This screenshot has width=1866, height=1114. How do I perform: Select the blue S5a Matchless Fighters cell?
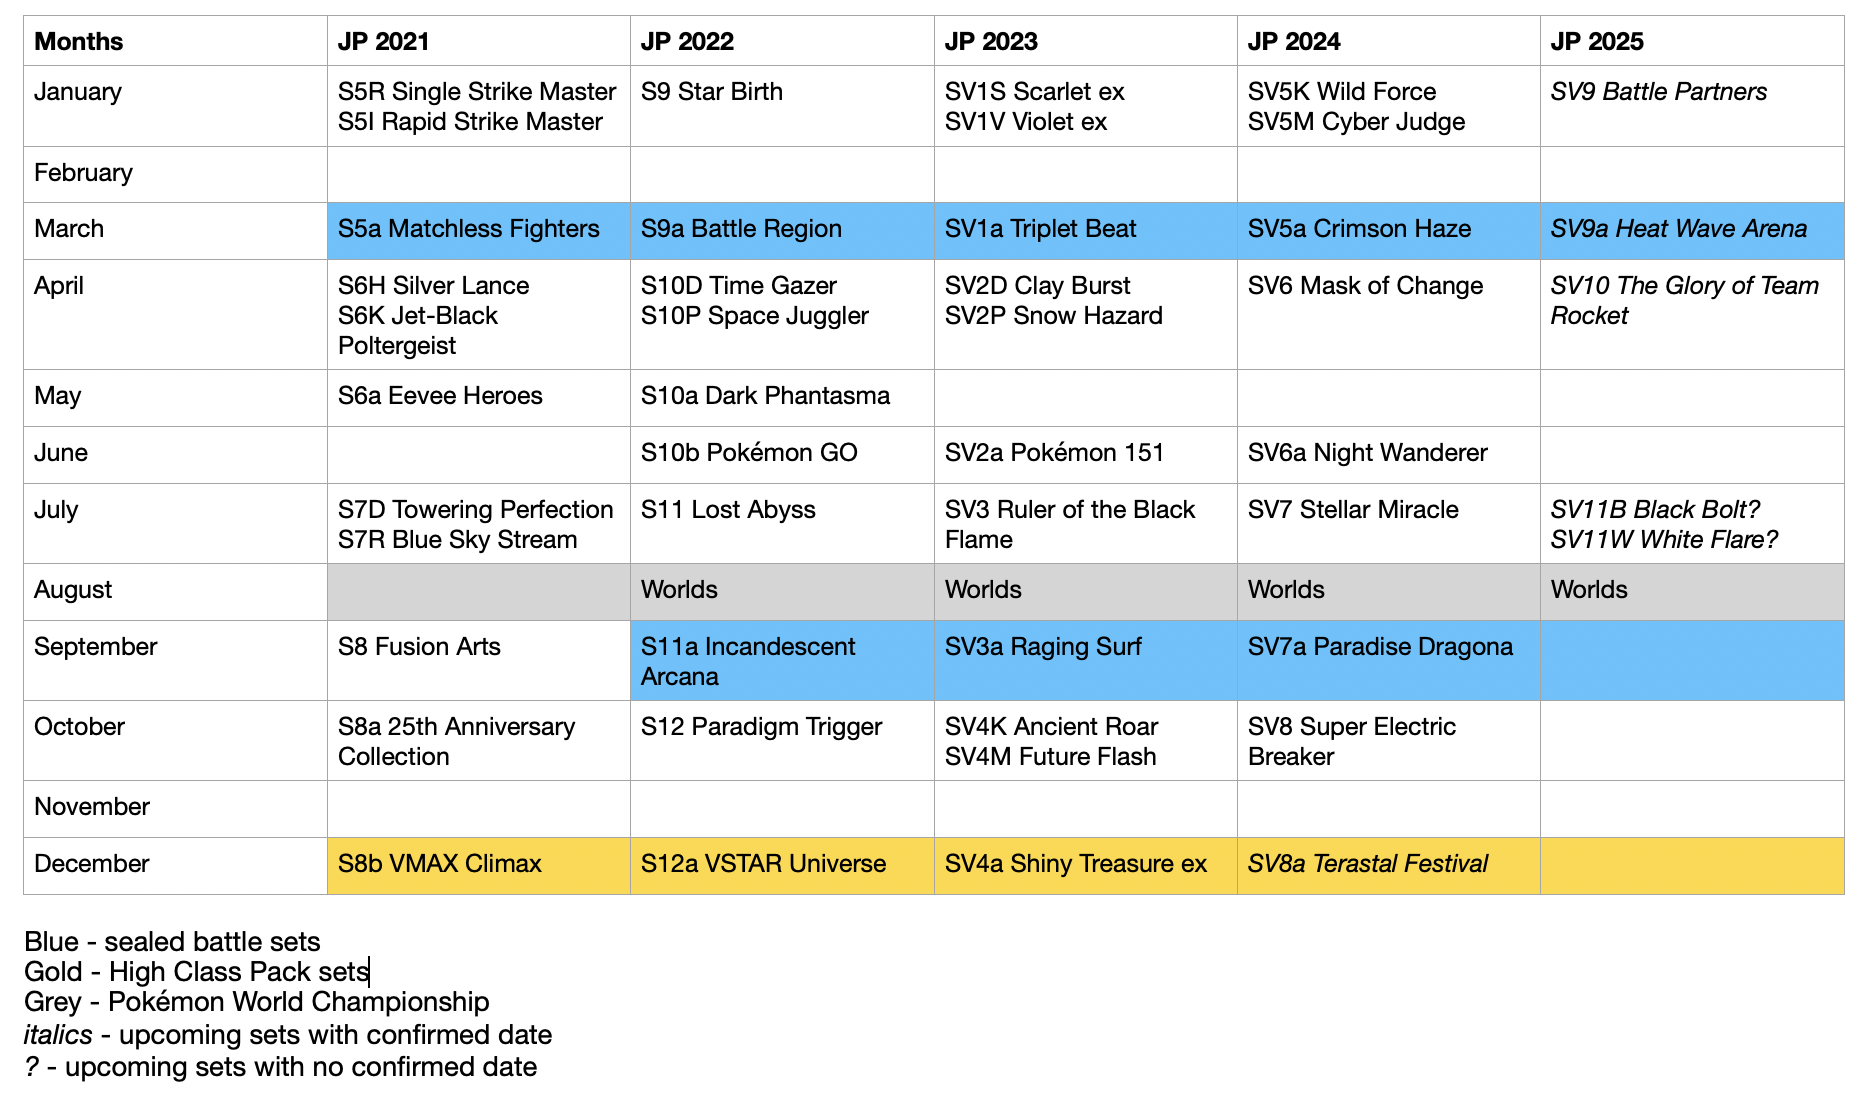click(x=478, y=230)
